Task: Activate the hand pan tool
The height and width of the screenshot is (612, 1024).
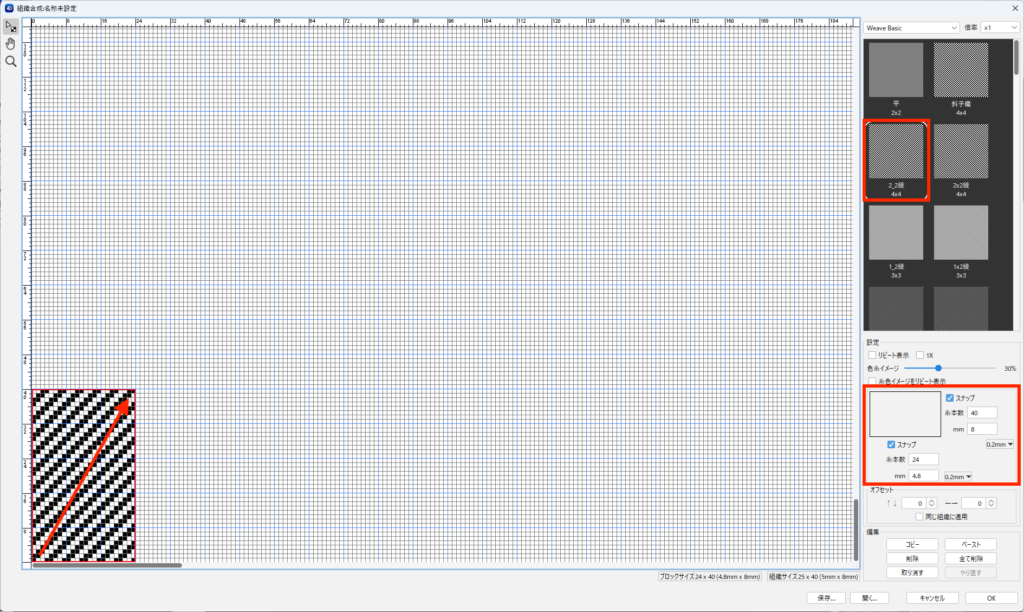Action: [x=10, y=44]
